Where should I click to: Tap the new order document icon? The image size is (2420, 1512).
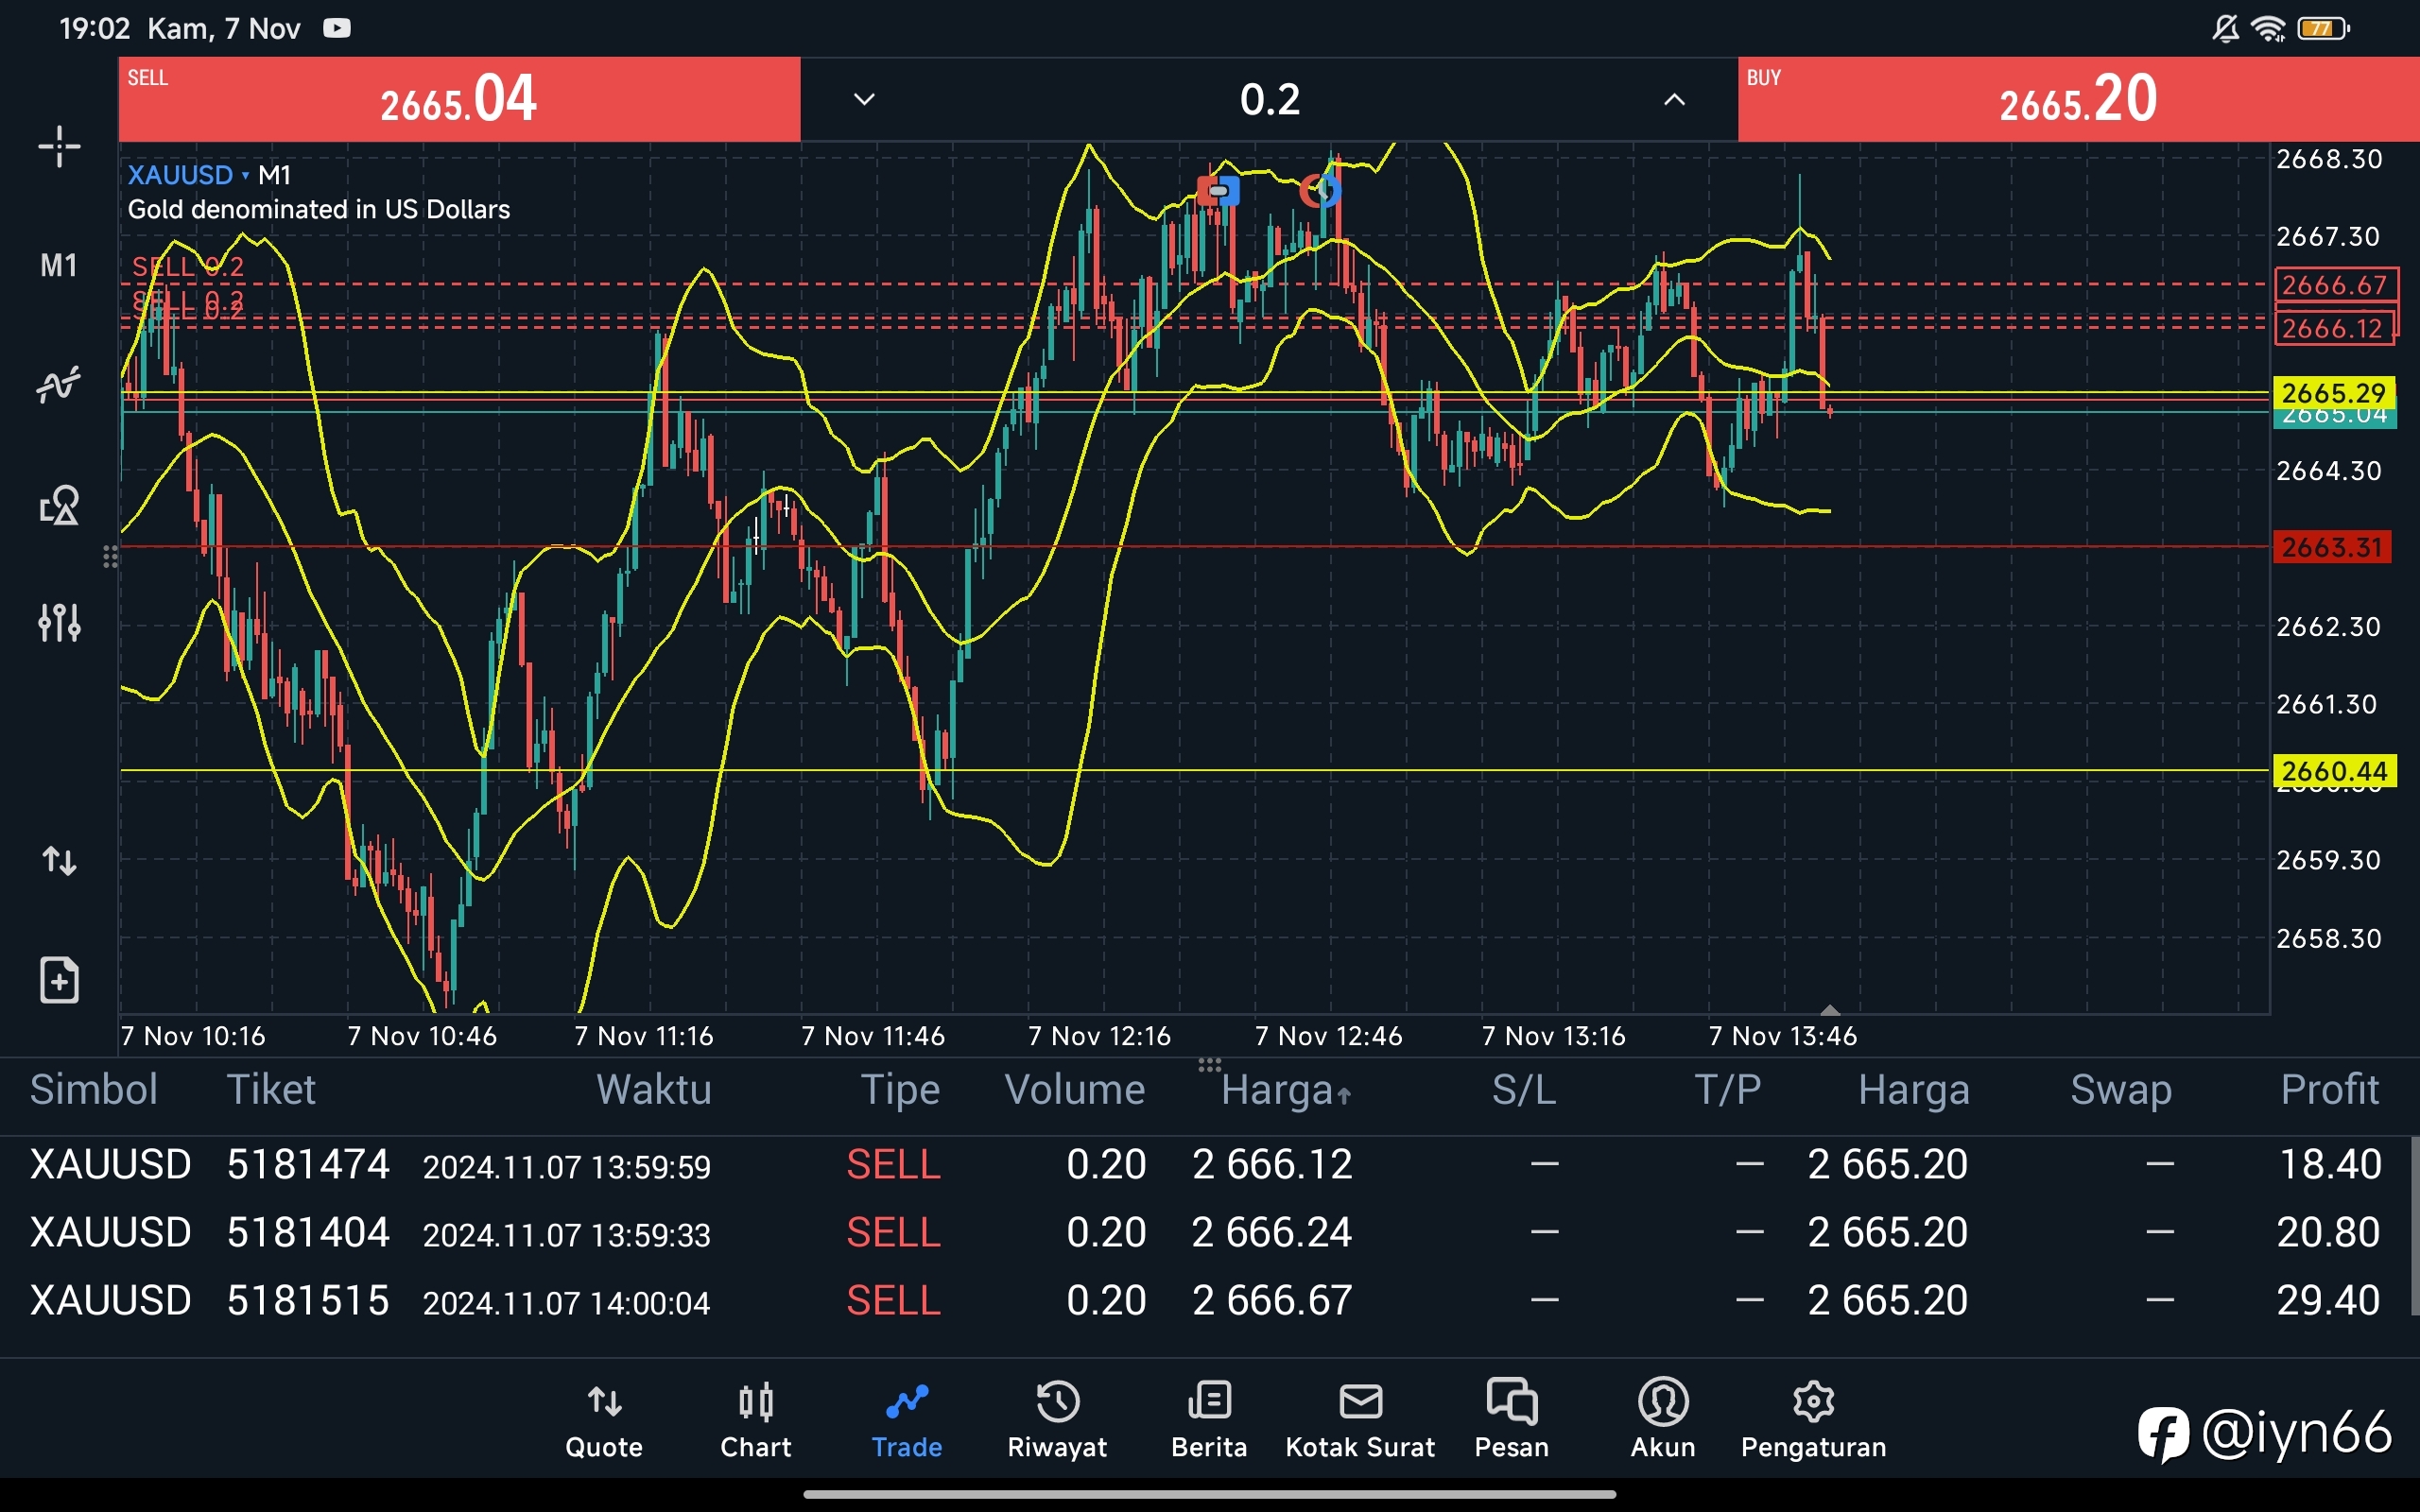[59, 980]
